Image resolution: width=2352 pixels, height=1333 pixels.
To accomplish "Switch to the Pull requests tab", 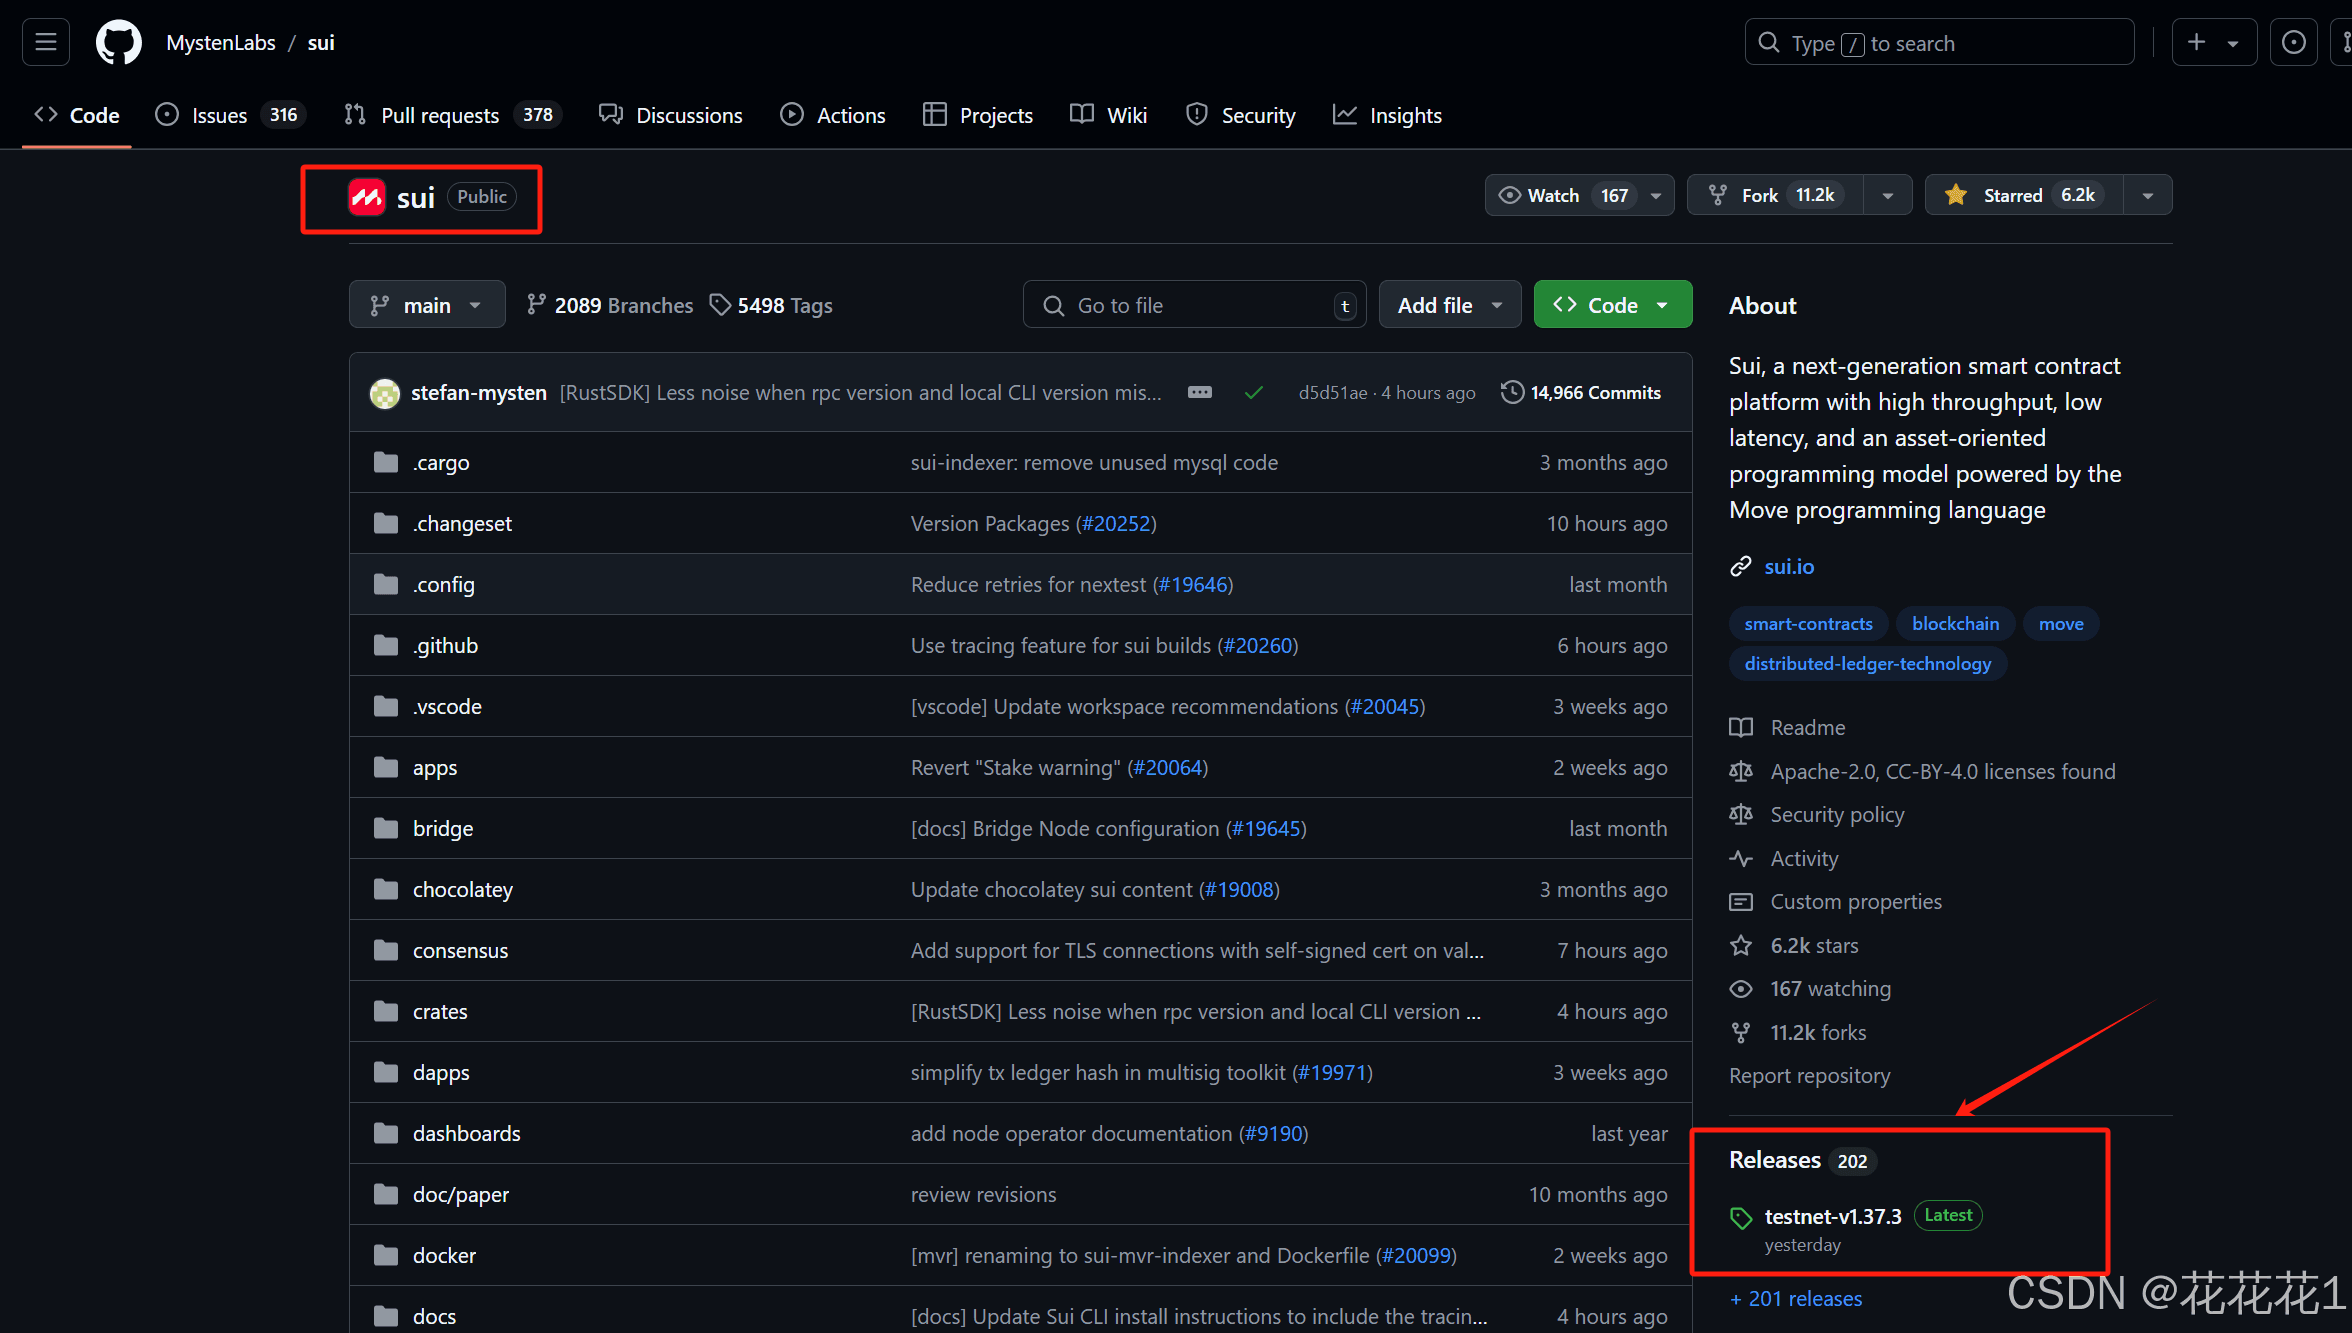I will (452, 115).
